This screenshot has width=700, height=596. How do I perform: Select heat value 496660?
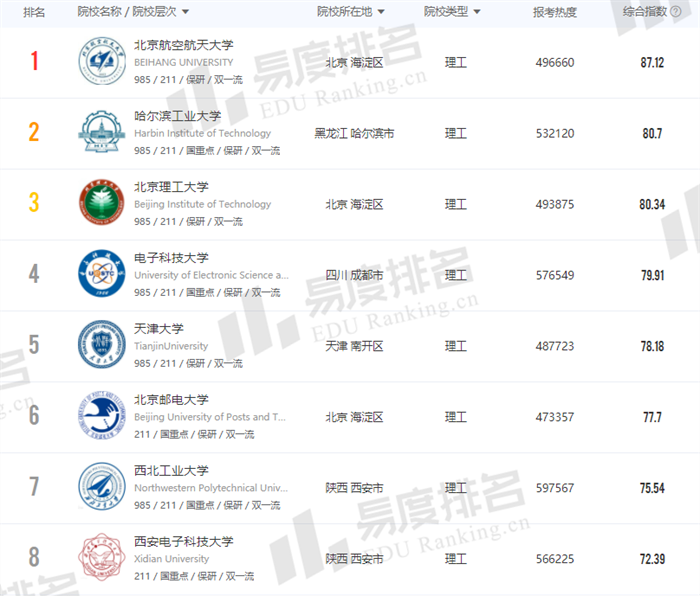555,63
